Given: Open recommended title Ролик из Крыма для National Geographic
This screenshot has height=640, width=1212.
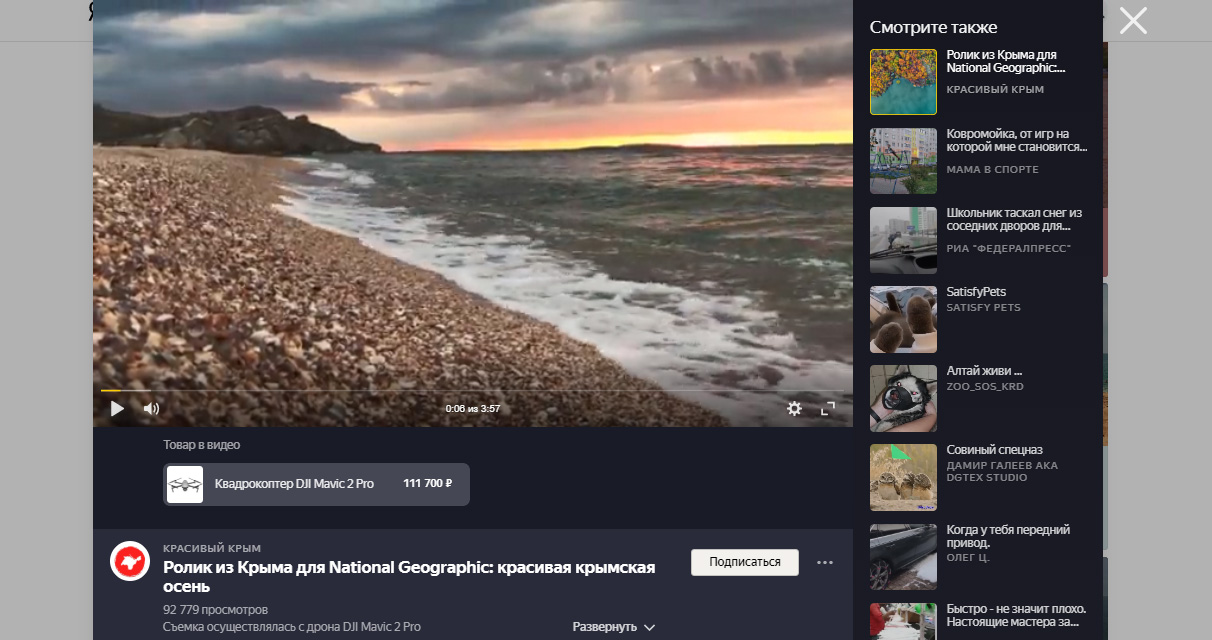Looking at the screenshot, I should 1006,61.
